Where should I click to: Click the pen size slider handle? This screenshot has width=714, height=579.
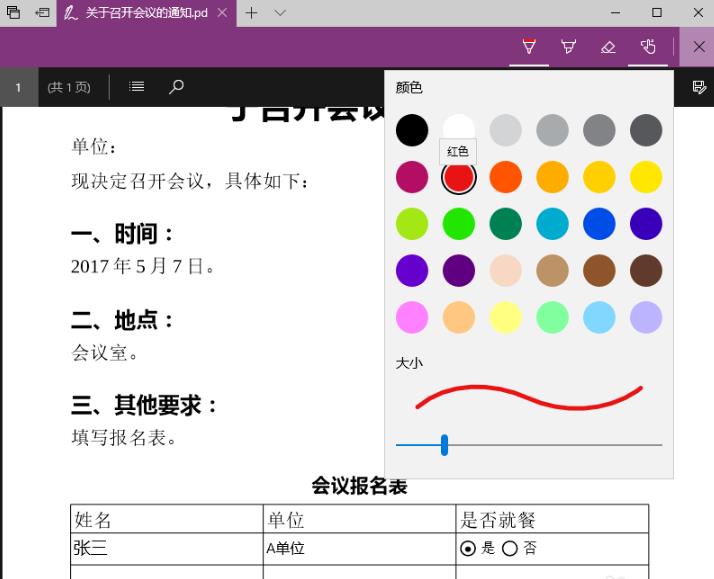click(x=444, y=444)
